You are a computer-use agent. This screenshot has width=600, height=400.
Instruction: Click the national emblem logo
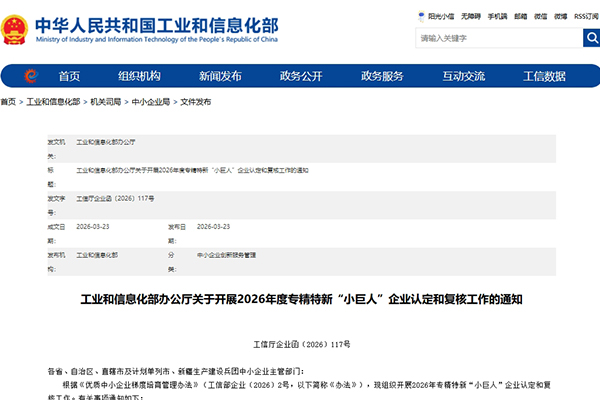pos(15,29)
